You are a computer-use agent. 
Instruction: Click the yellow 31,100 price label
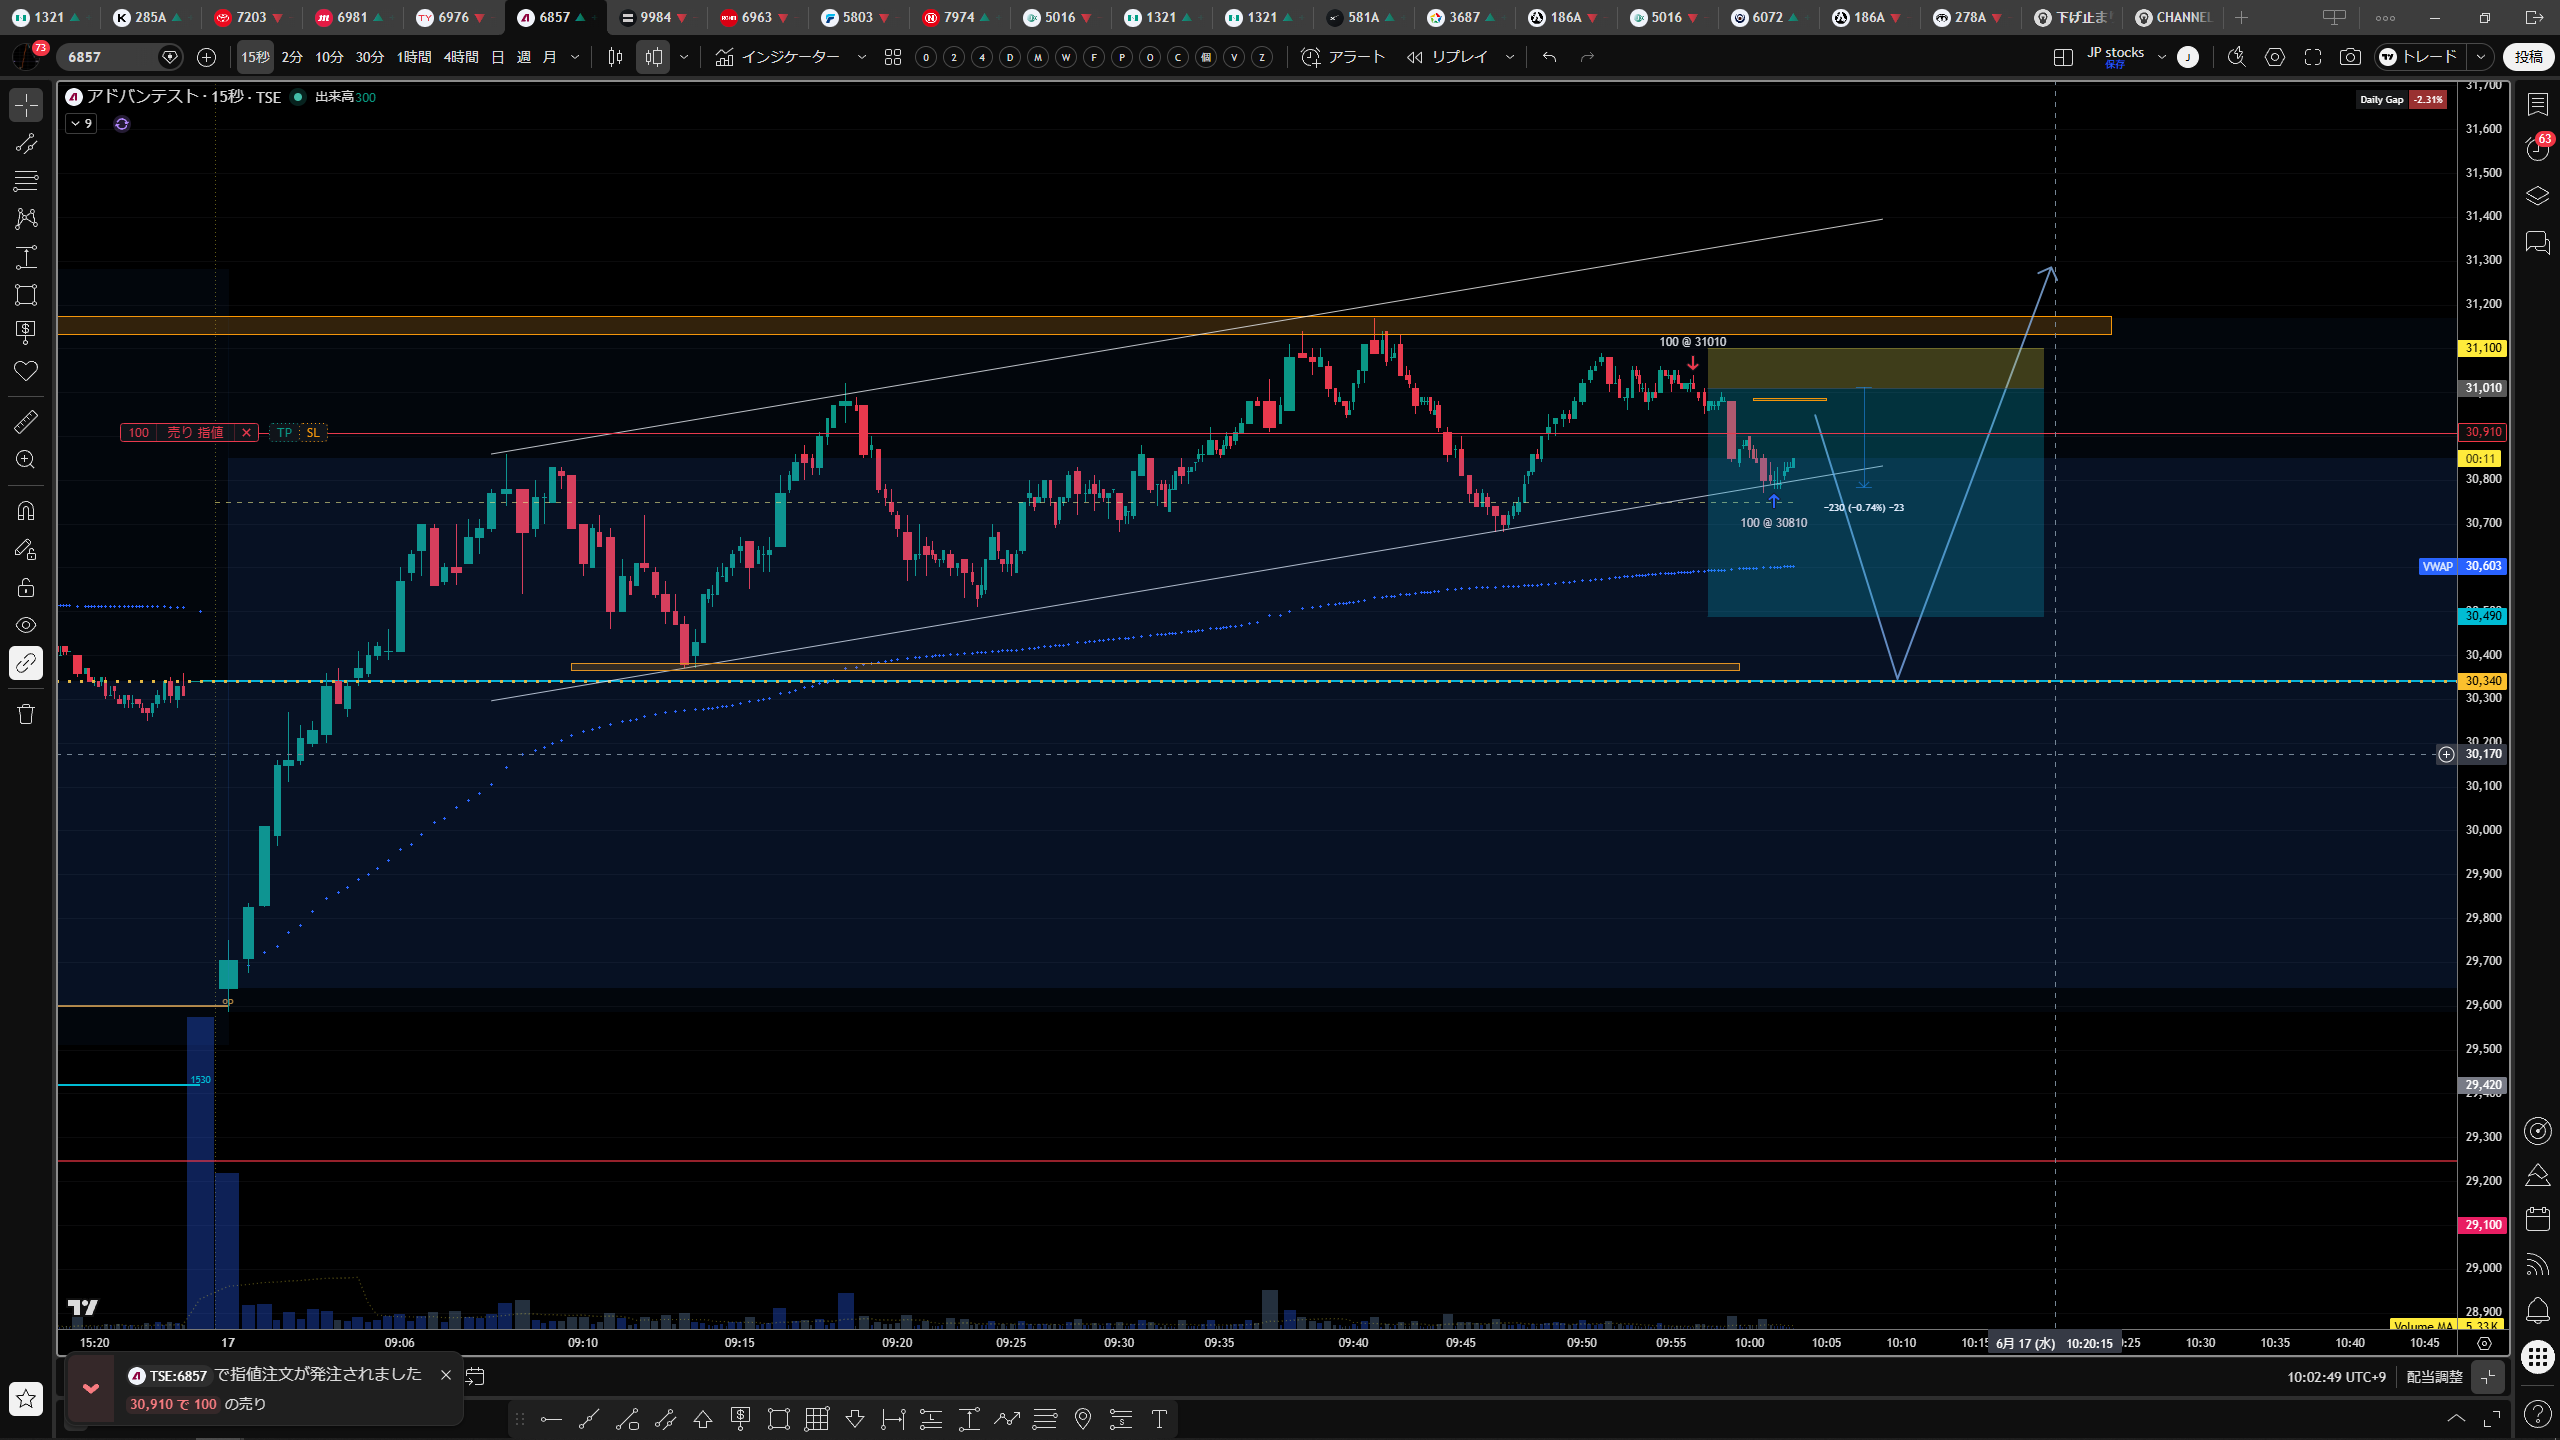(2482, 348)
